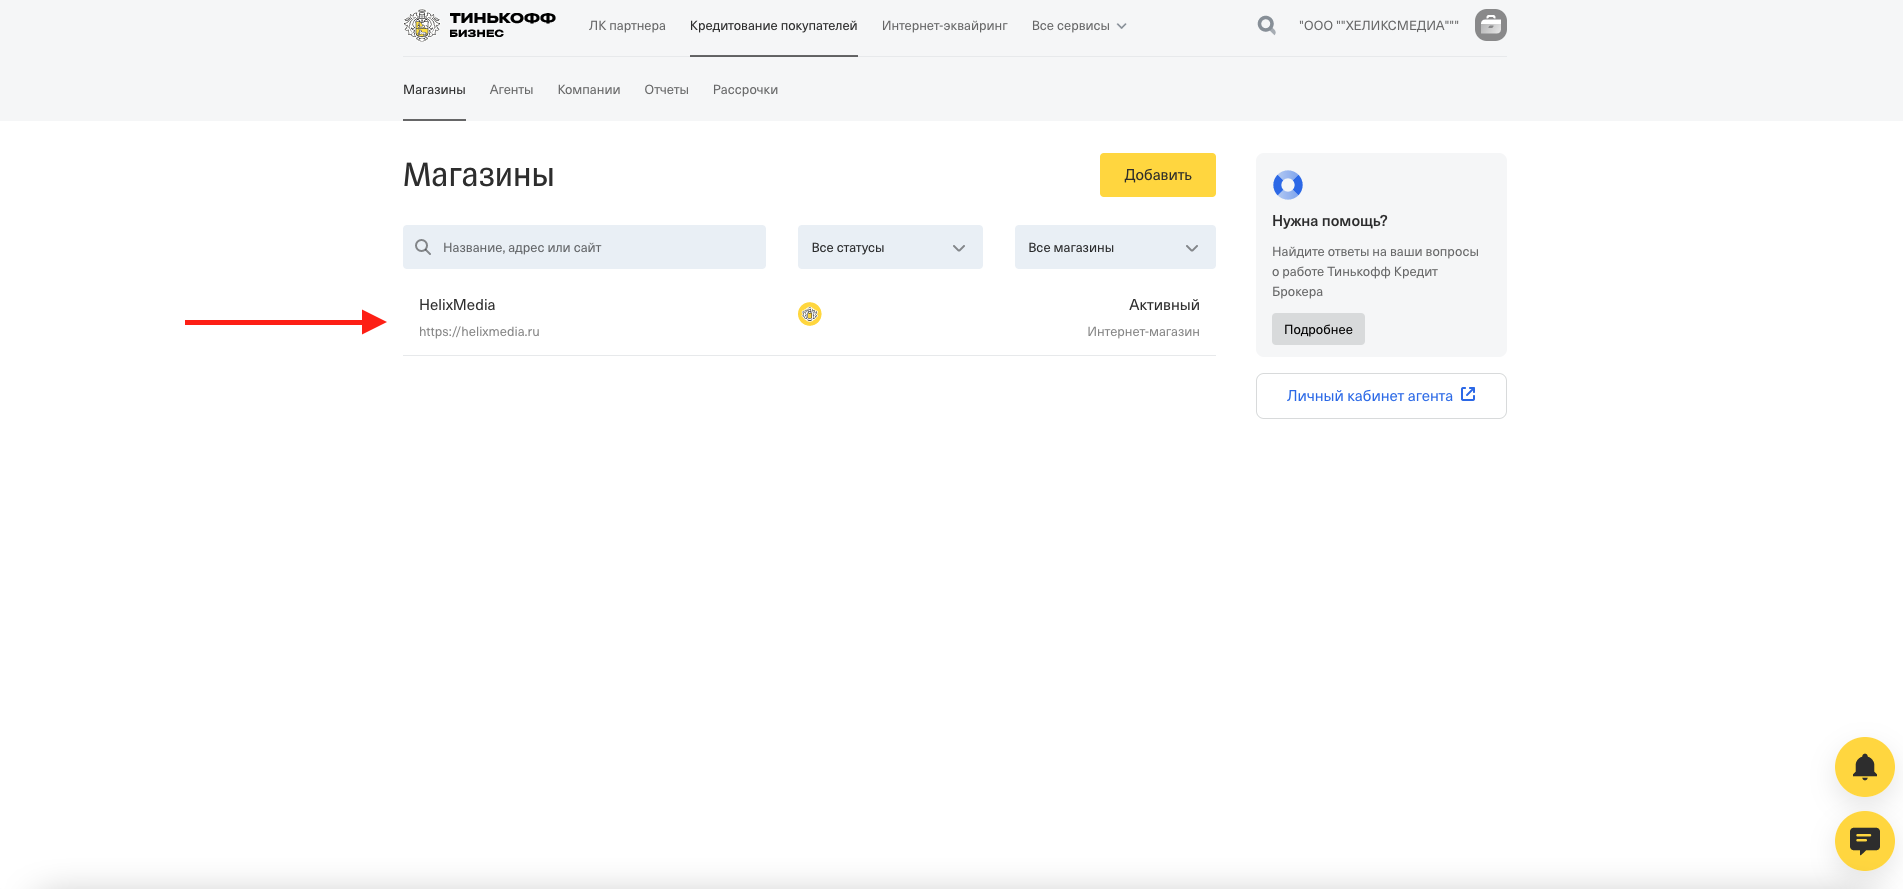This screenshot has width=1903, height=889.
Task: Switch to the Рассрочки tab
Action: [x=745, y=90]
